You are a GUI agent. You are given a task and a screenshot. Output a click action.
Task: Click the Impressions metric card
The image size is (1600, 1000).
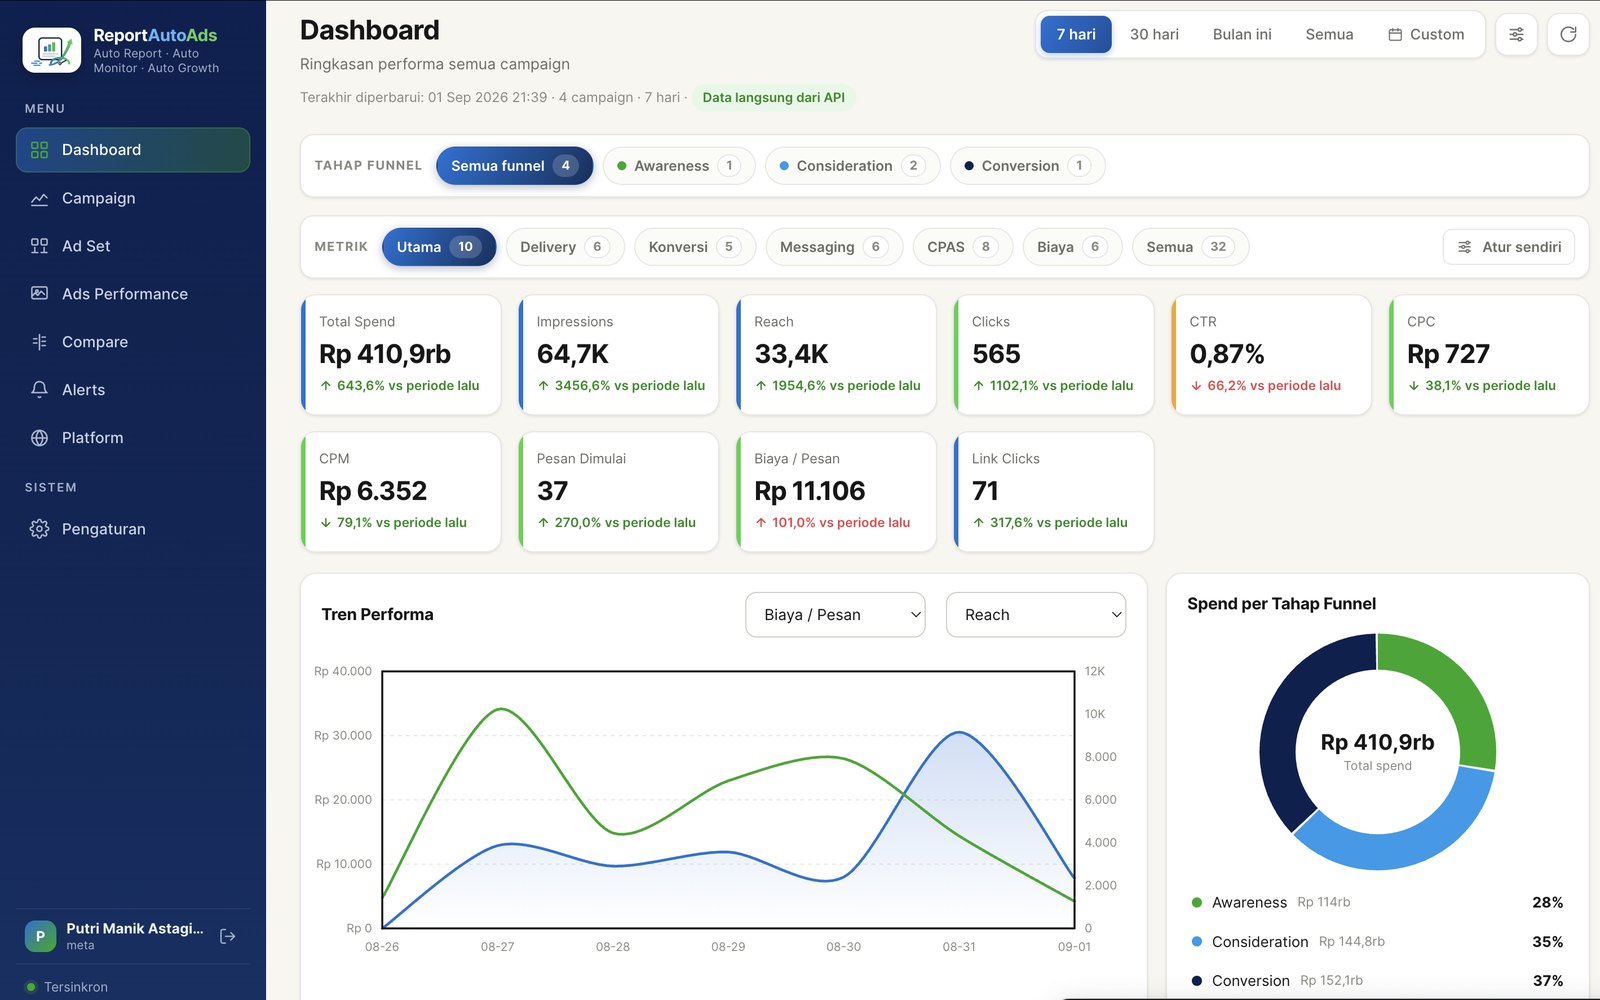pyautogui.click(x=619, y=355)
